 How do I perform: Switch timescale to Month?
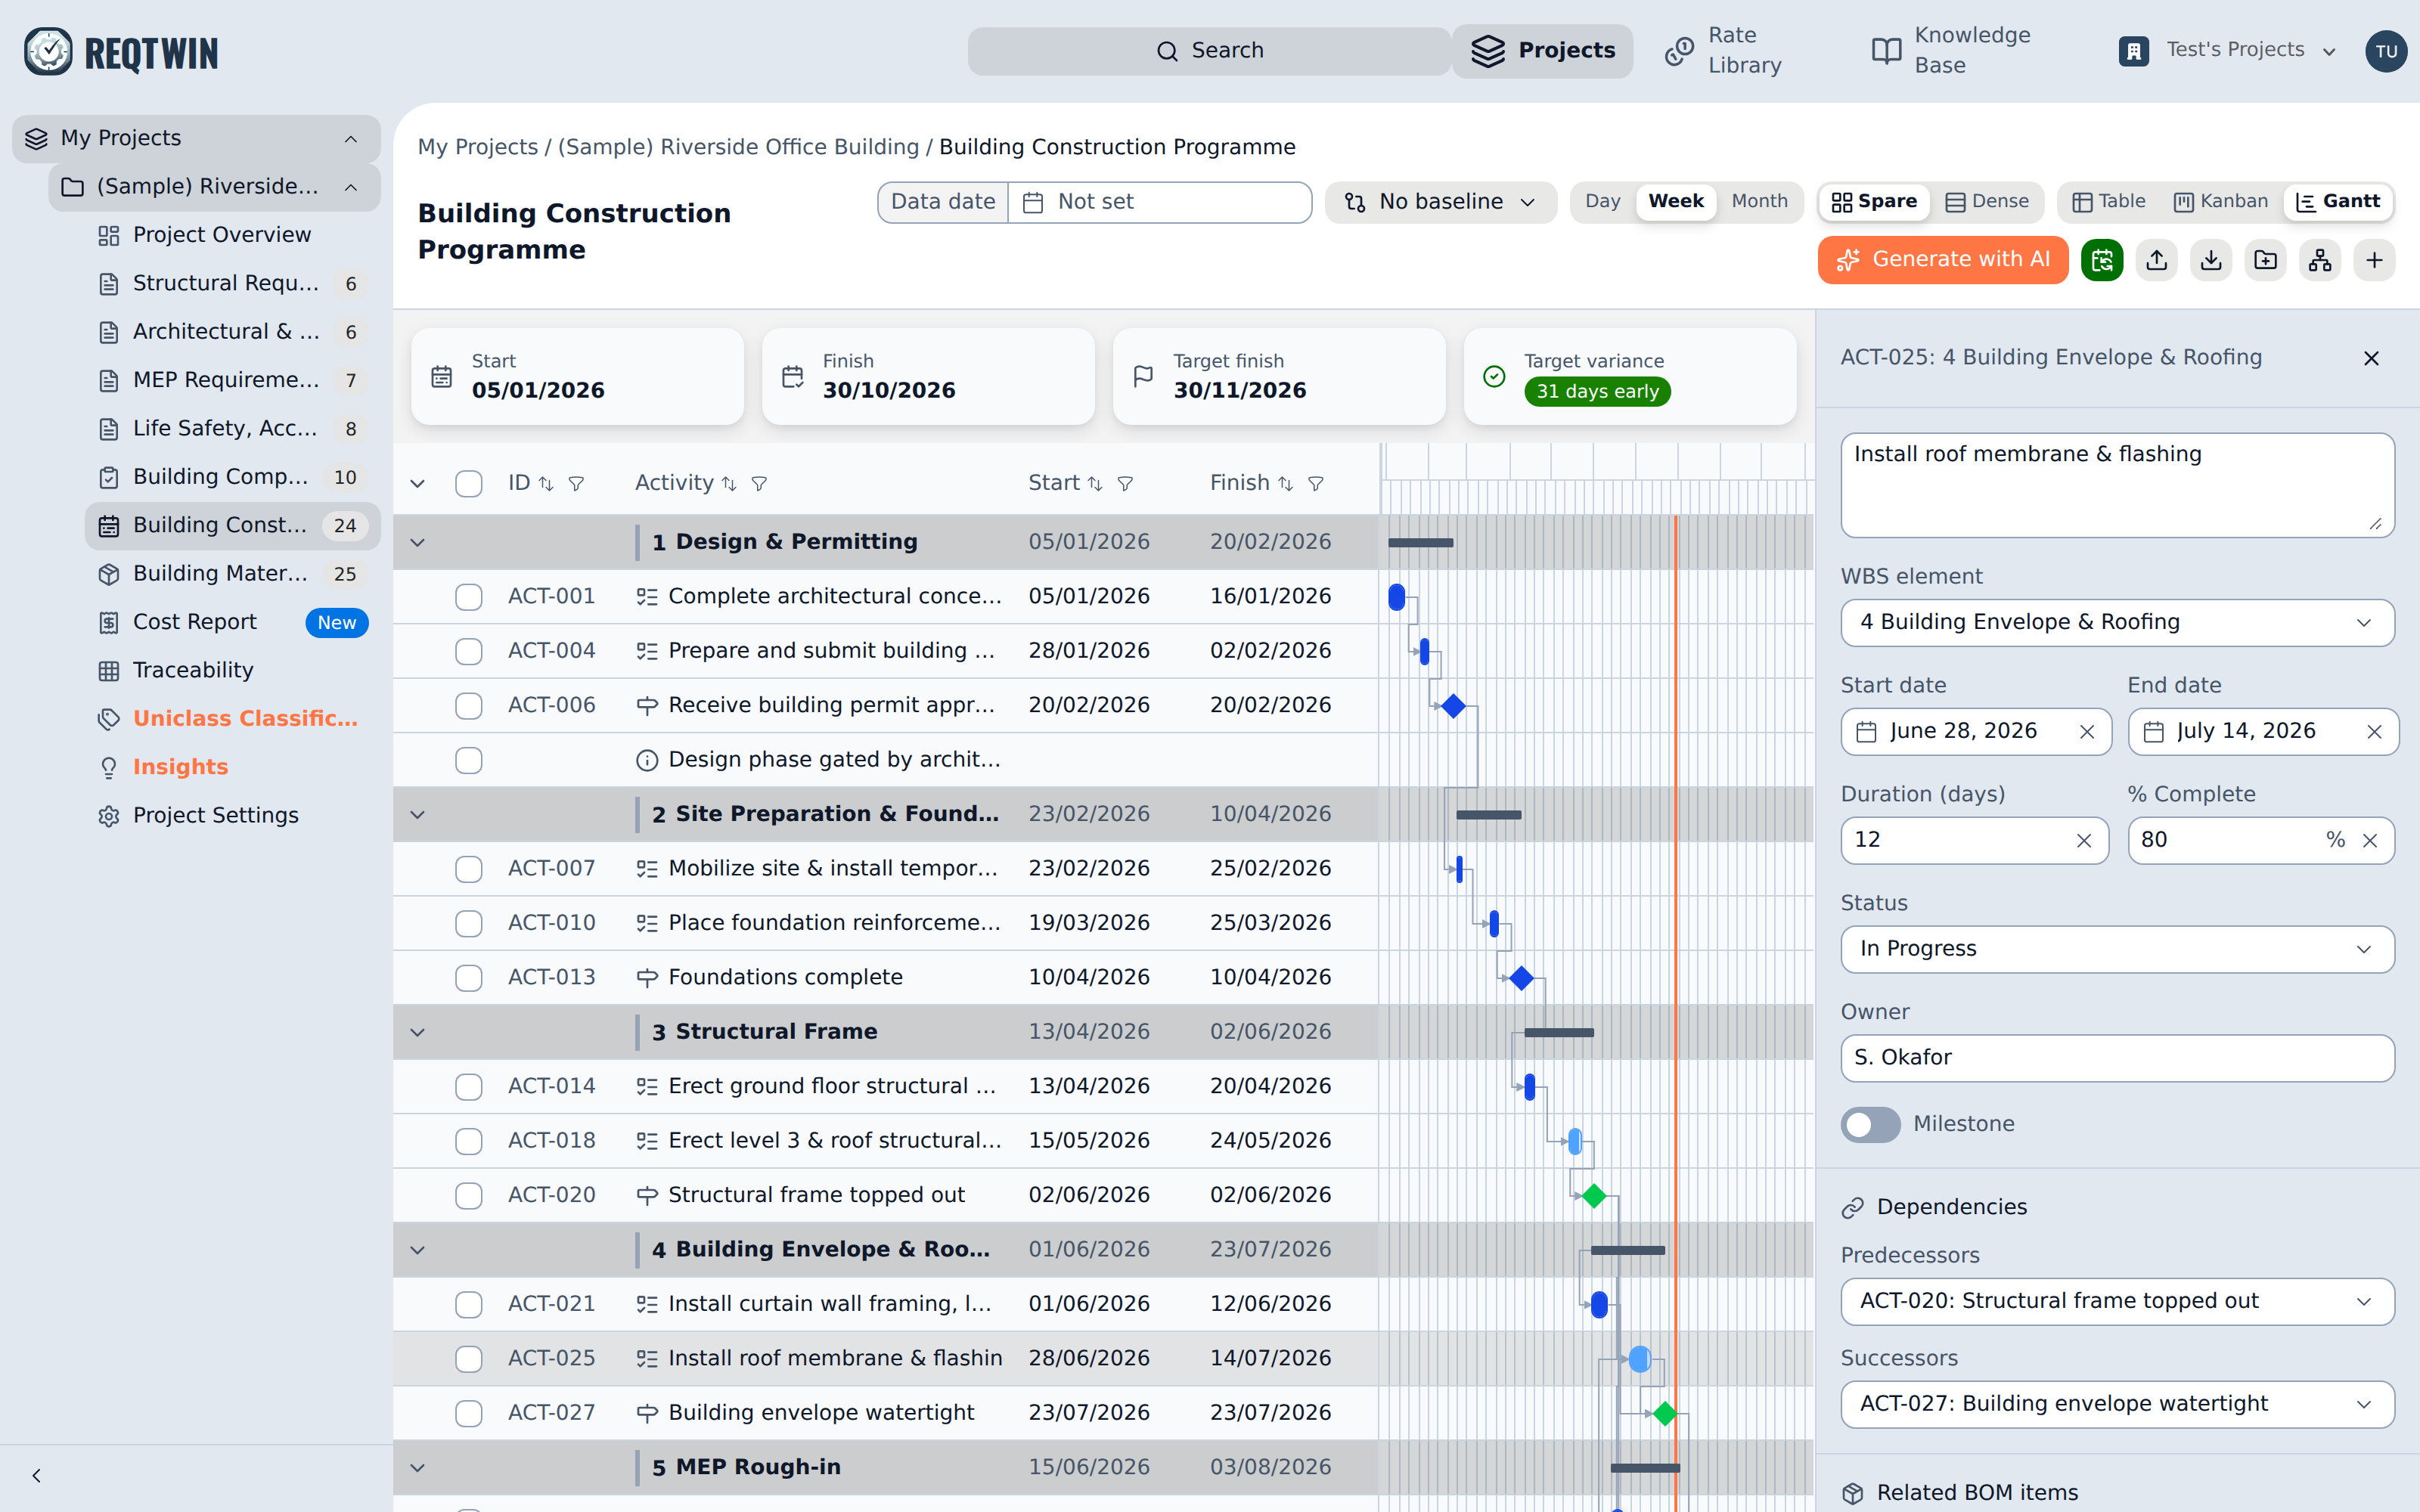(1759, 202)
